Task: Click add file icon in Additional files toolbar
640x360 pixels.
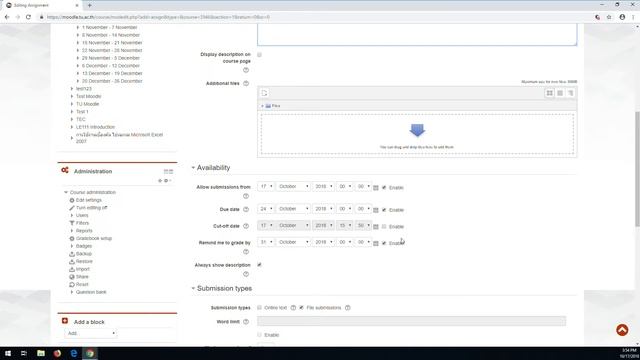Action: (264, 93)
